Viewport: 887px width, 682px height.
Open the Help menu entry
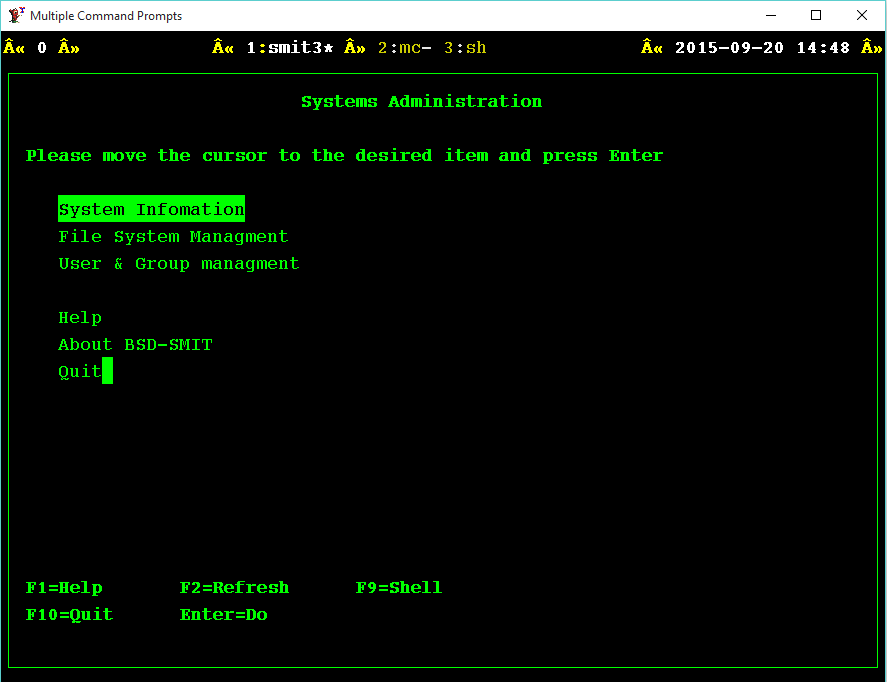click(80, 318)
